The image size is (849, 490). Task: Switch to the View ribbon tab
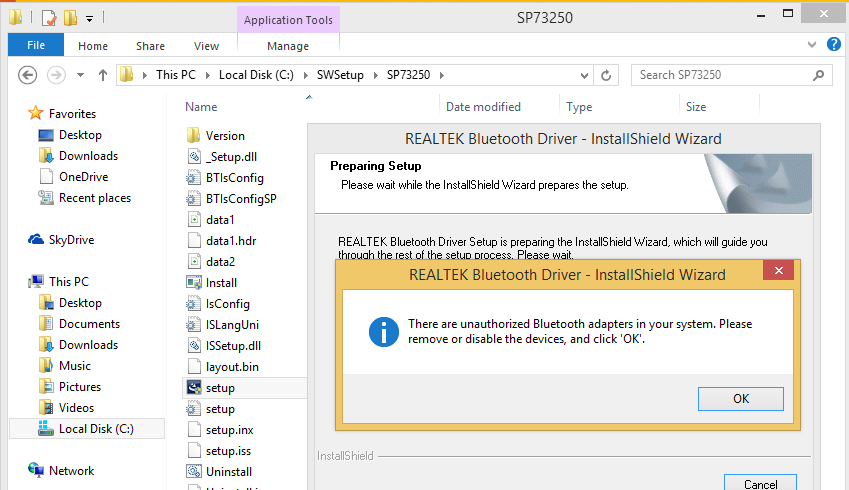coord(206,46)
